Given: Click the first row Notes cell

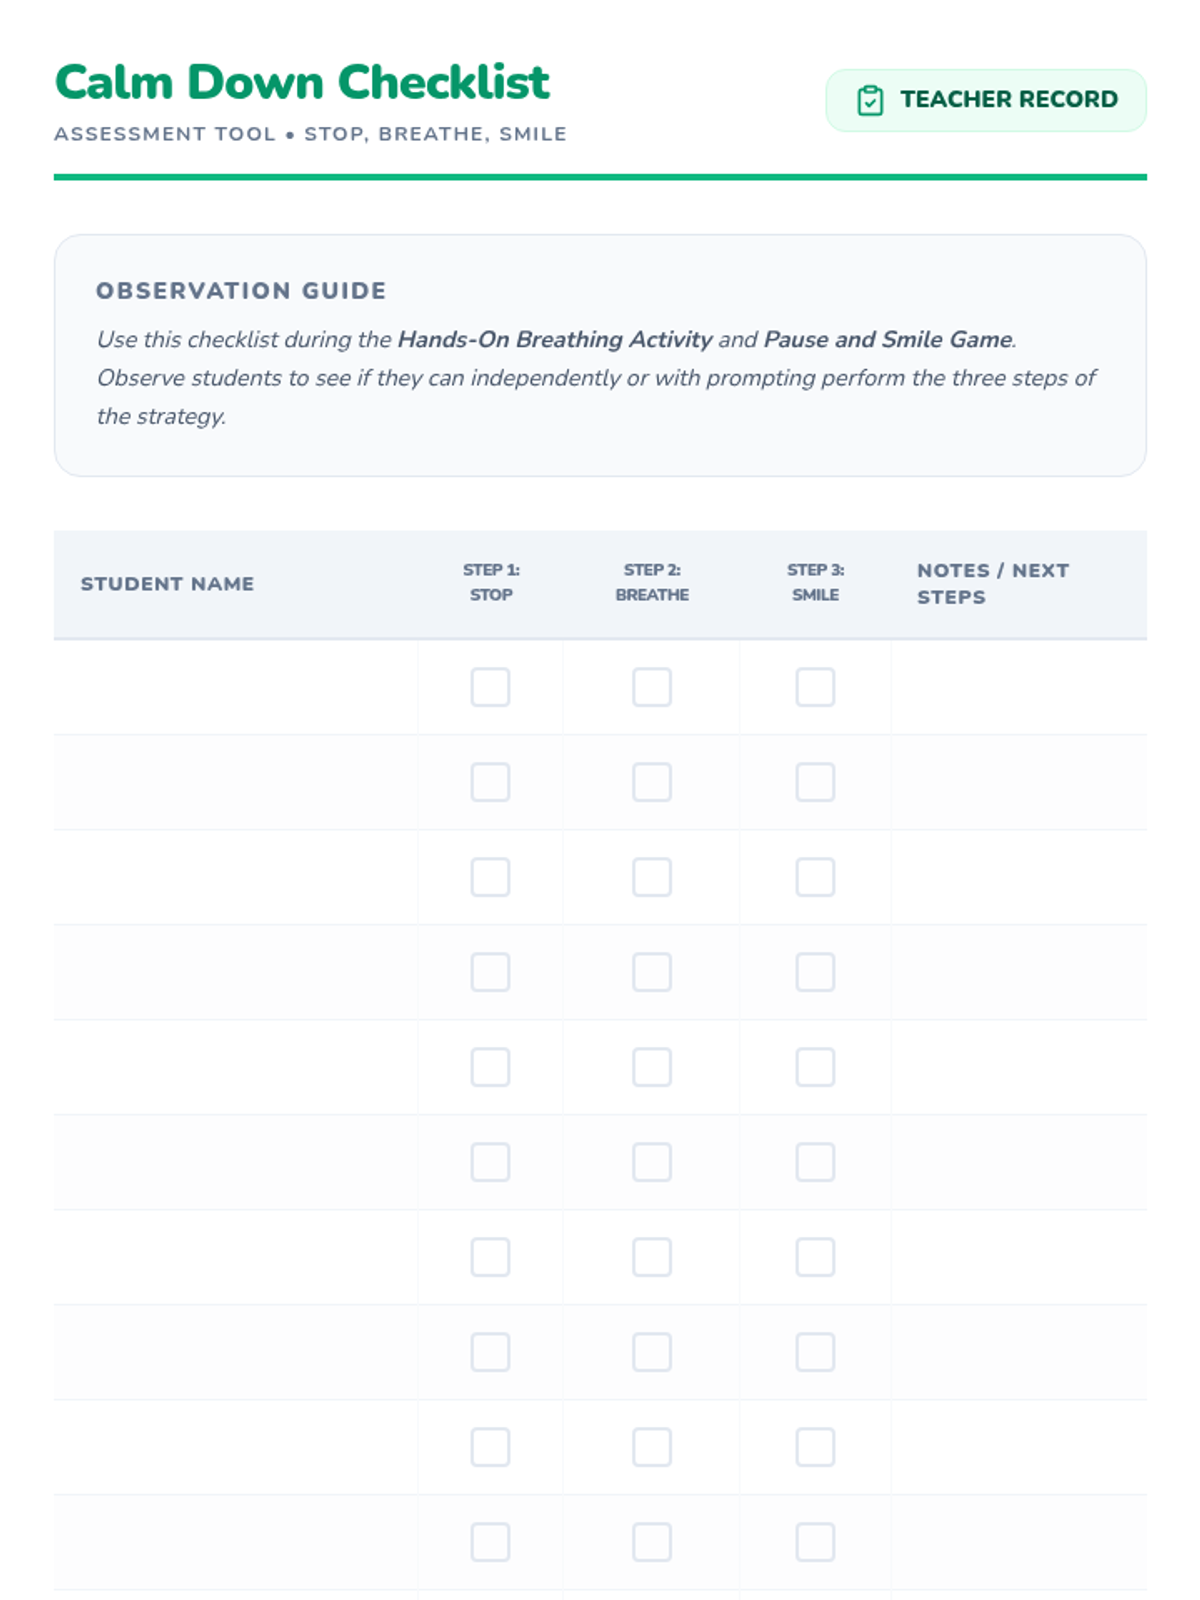Looking at the screenshot, I should coord(1018,687).
